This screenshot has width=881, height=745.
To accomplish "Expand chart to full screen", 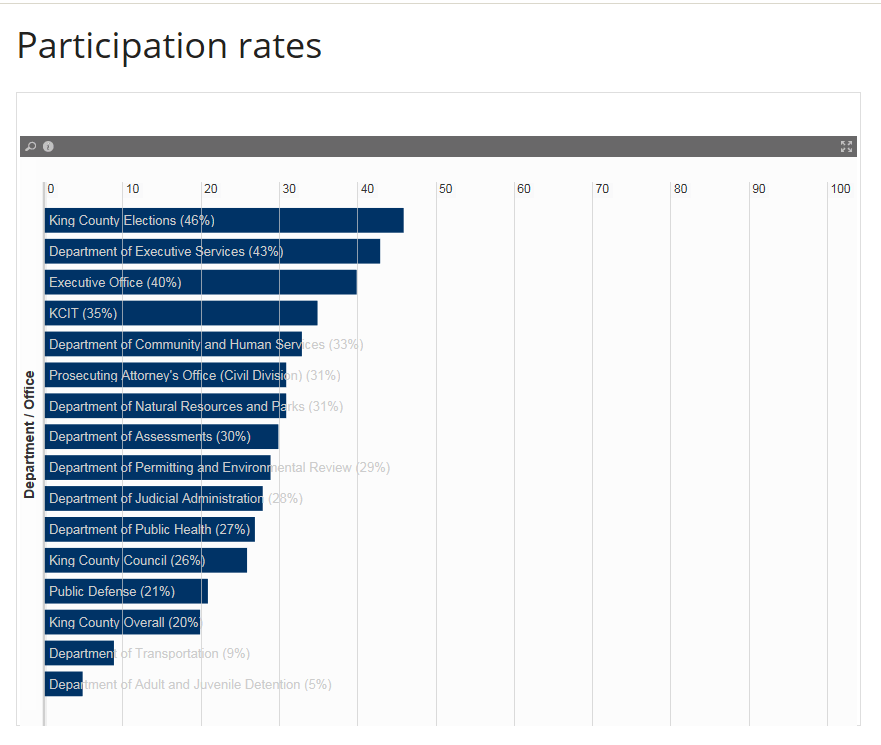I will [846, 147].
